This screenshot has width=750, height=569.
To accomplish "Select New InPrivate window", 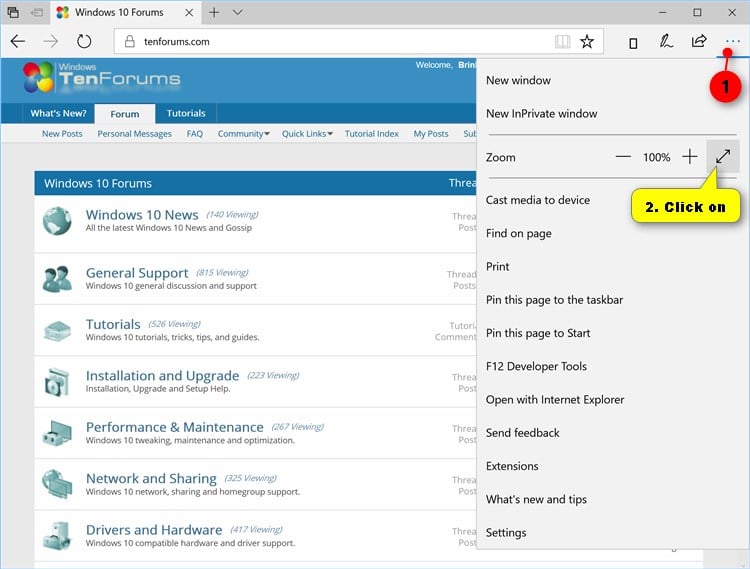I will click(x=541, y=114).
